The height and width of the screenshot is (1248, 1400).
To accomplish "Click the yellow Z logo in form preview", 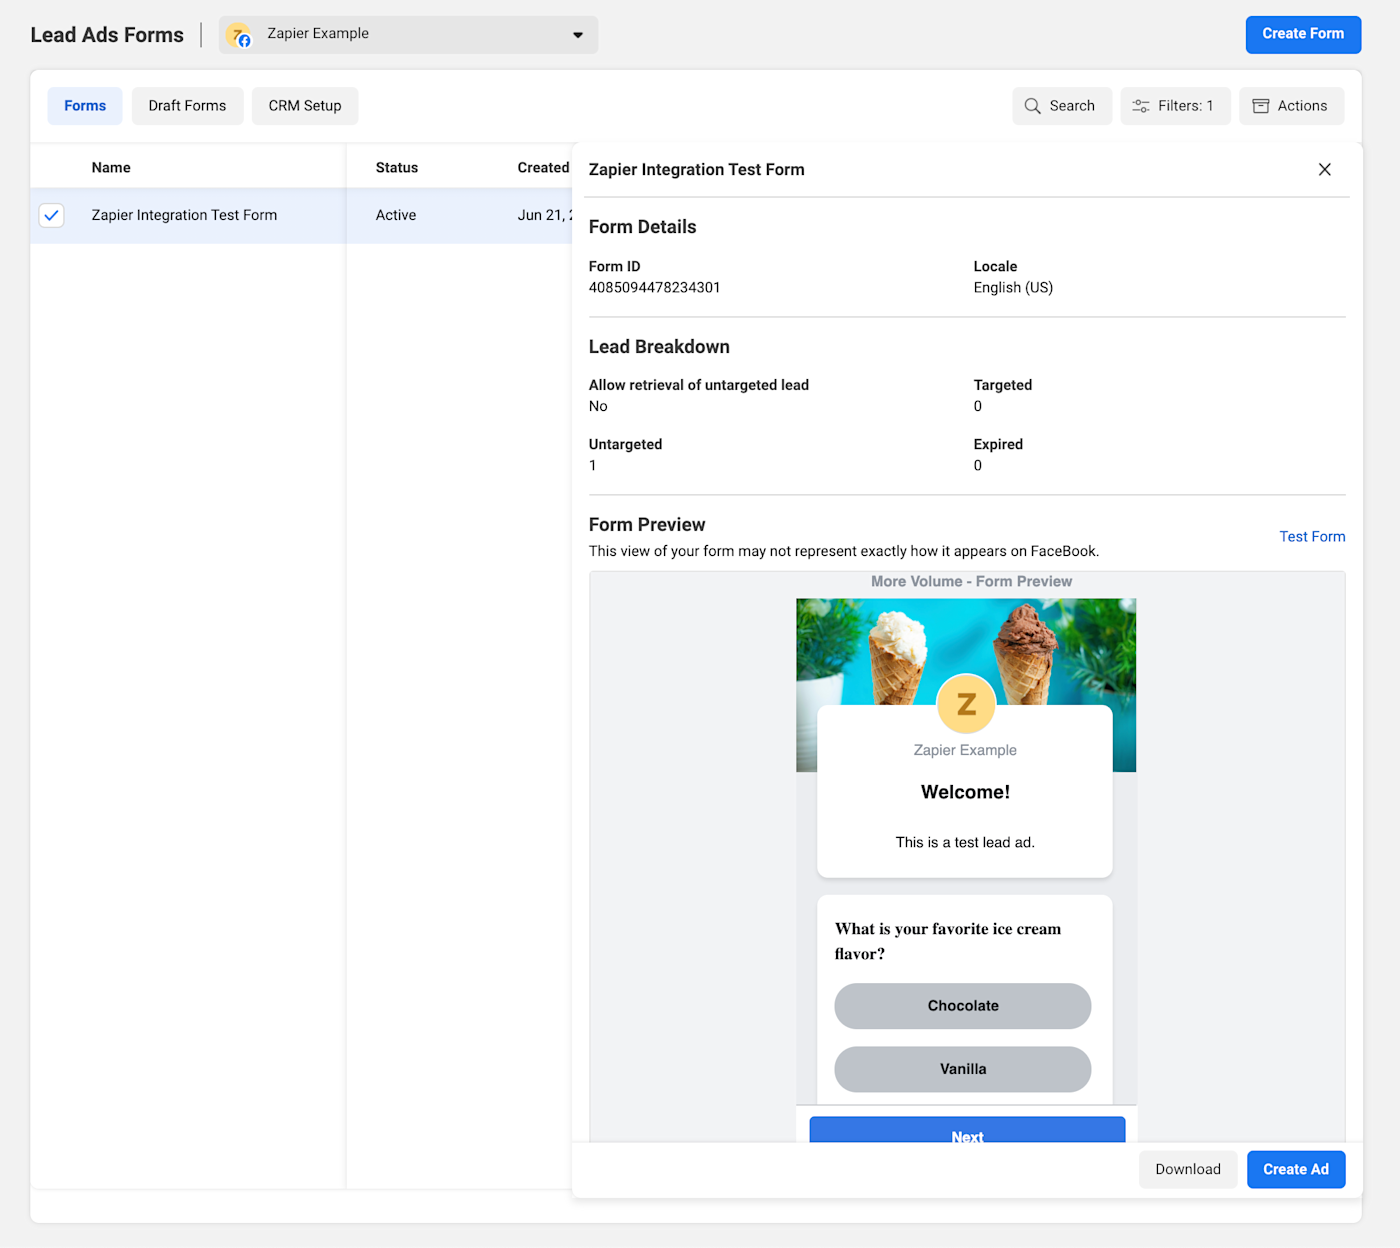I will click(x=966, y=704).
